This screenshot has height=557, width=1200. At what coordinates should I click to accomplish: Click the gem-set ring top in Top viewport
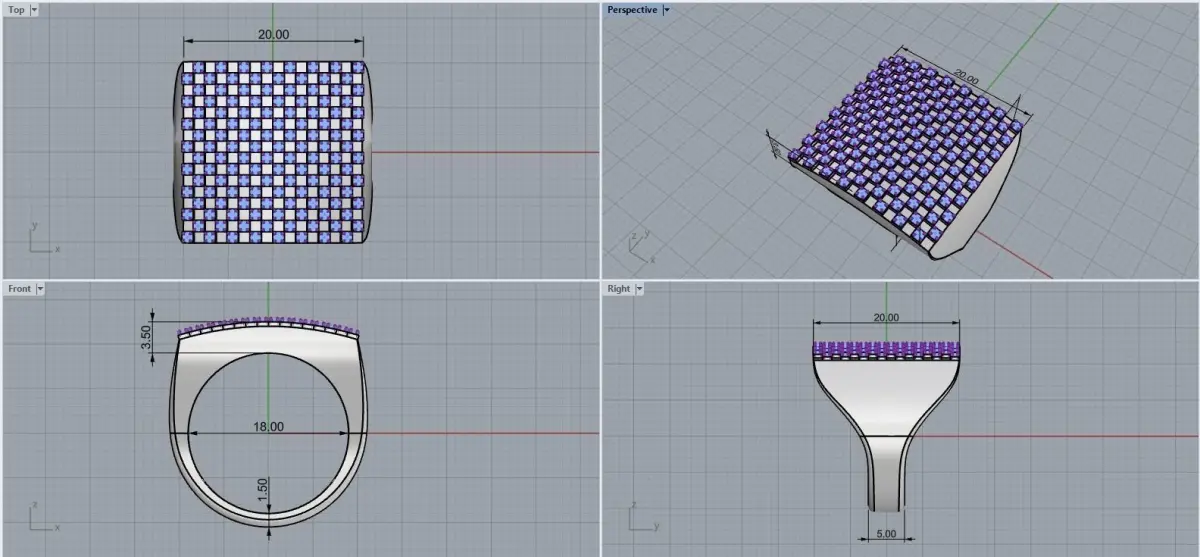coord(272,151)
